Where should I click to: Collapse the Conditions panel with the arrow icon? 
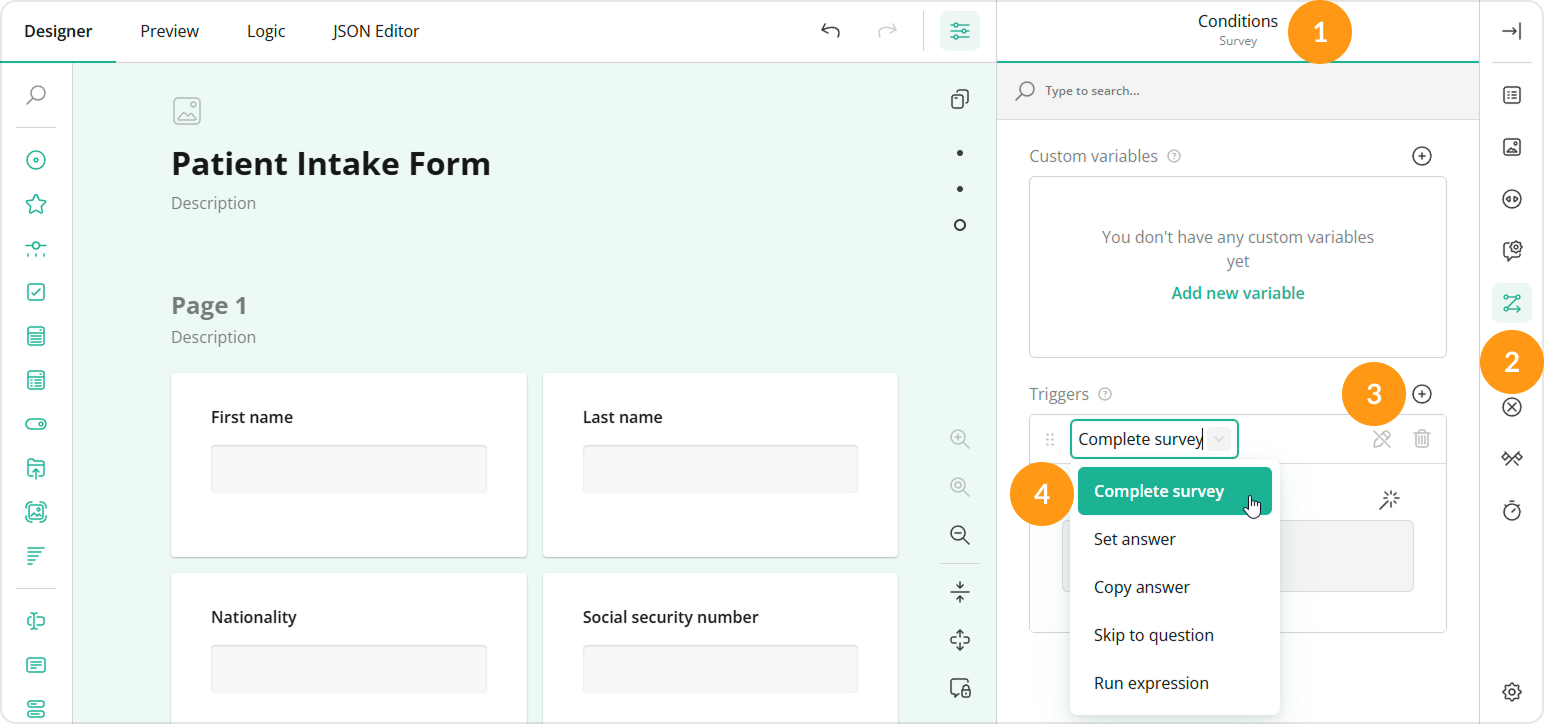pyautogui.click(x=1512, y=31)
